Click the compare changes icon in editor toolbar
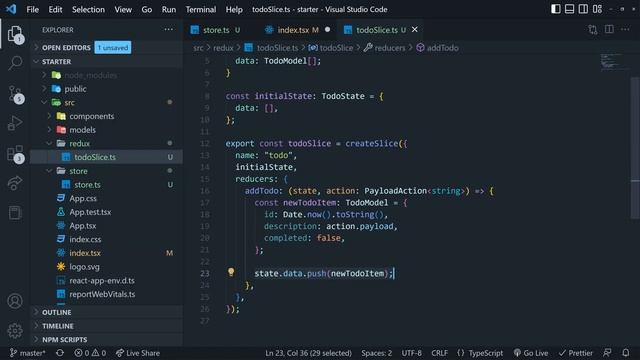This screenshot has height=360, width=640. pyautogui.click(x=593, y=29)
